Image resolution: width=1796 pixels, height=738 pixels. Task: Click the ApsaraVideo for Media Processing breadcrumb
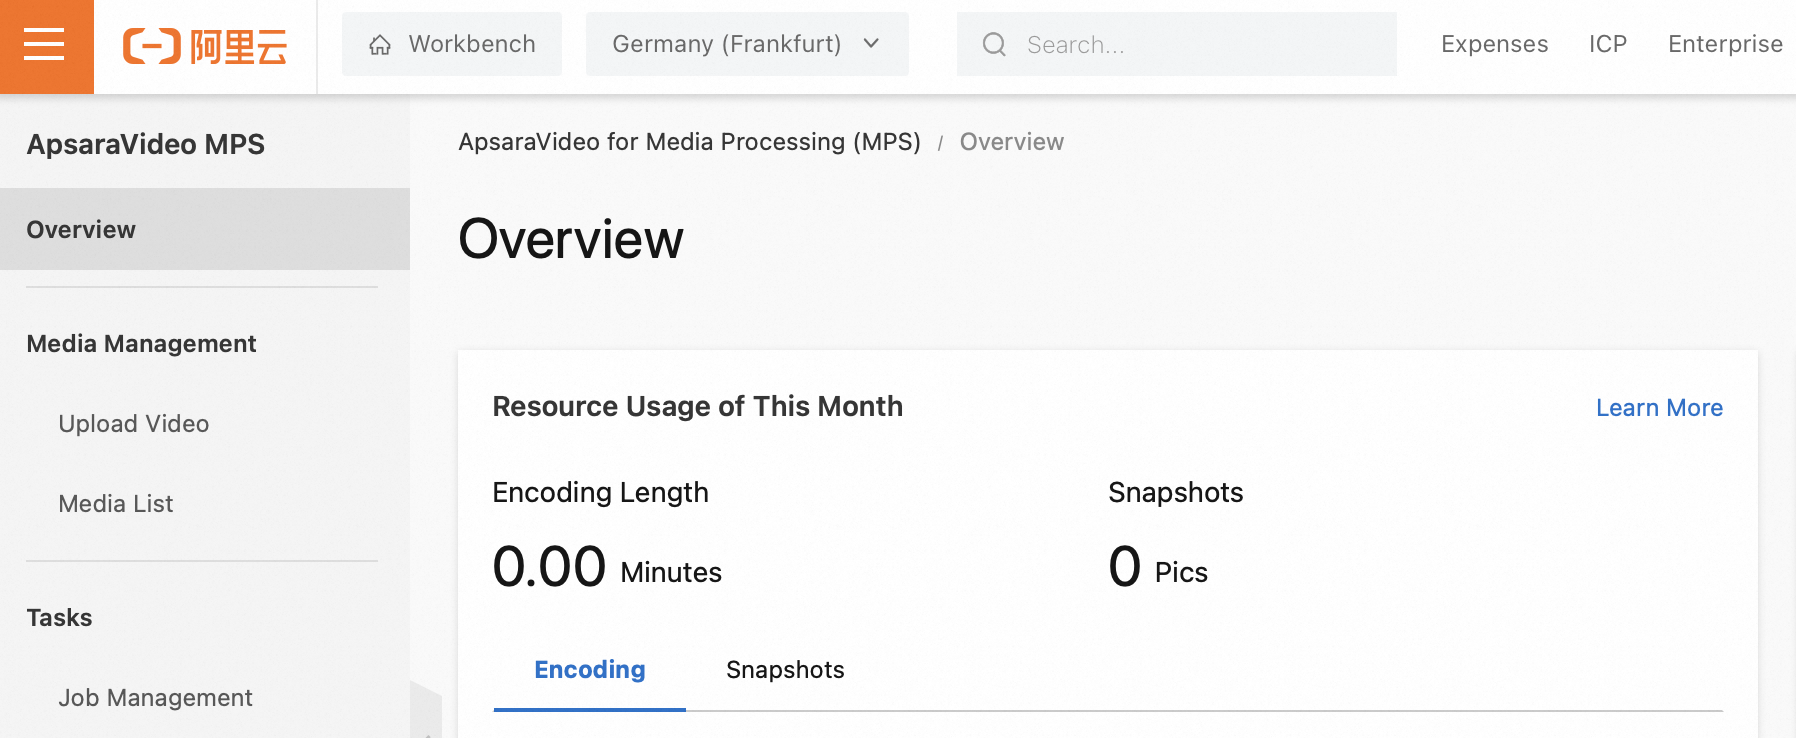[689, 142]
